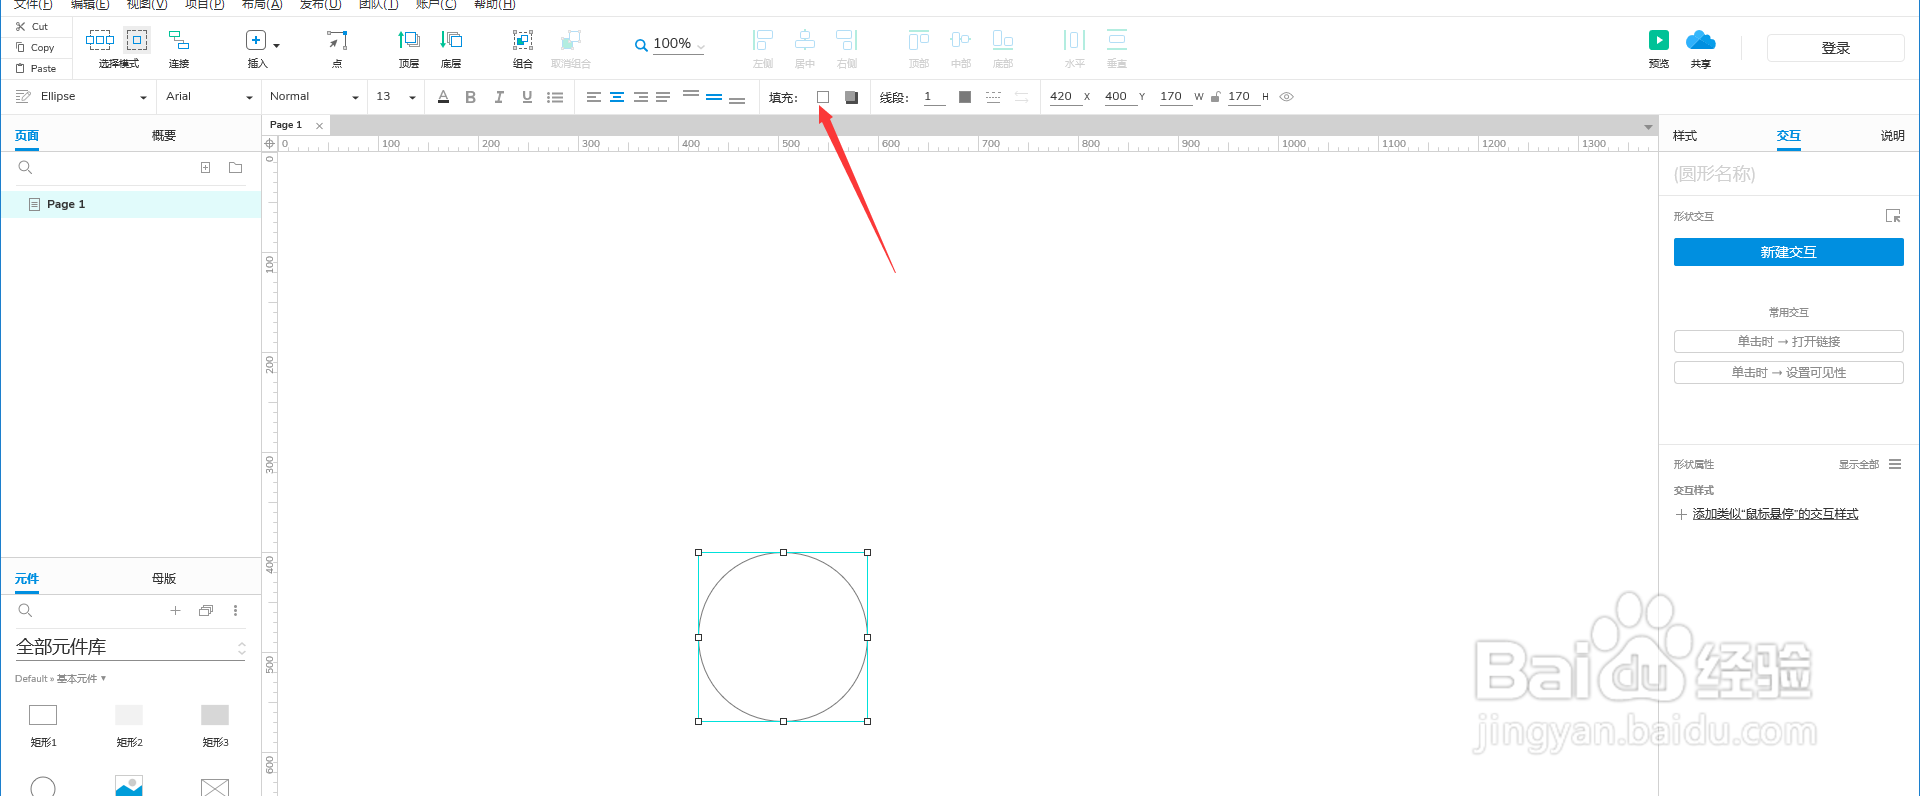Screen dimensions: 1920x796
Task: Set vertical text alignment to middle
Action: [x=714, y=97]
